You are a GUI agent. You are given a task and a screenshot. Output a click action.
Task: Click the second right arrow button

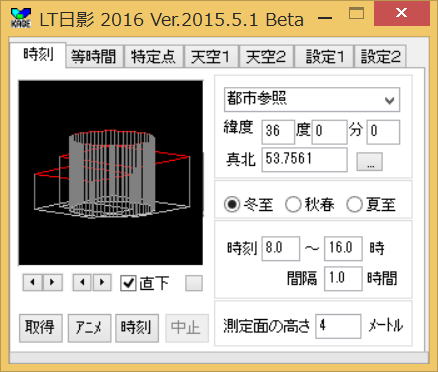(102, 282)
